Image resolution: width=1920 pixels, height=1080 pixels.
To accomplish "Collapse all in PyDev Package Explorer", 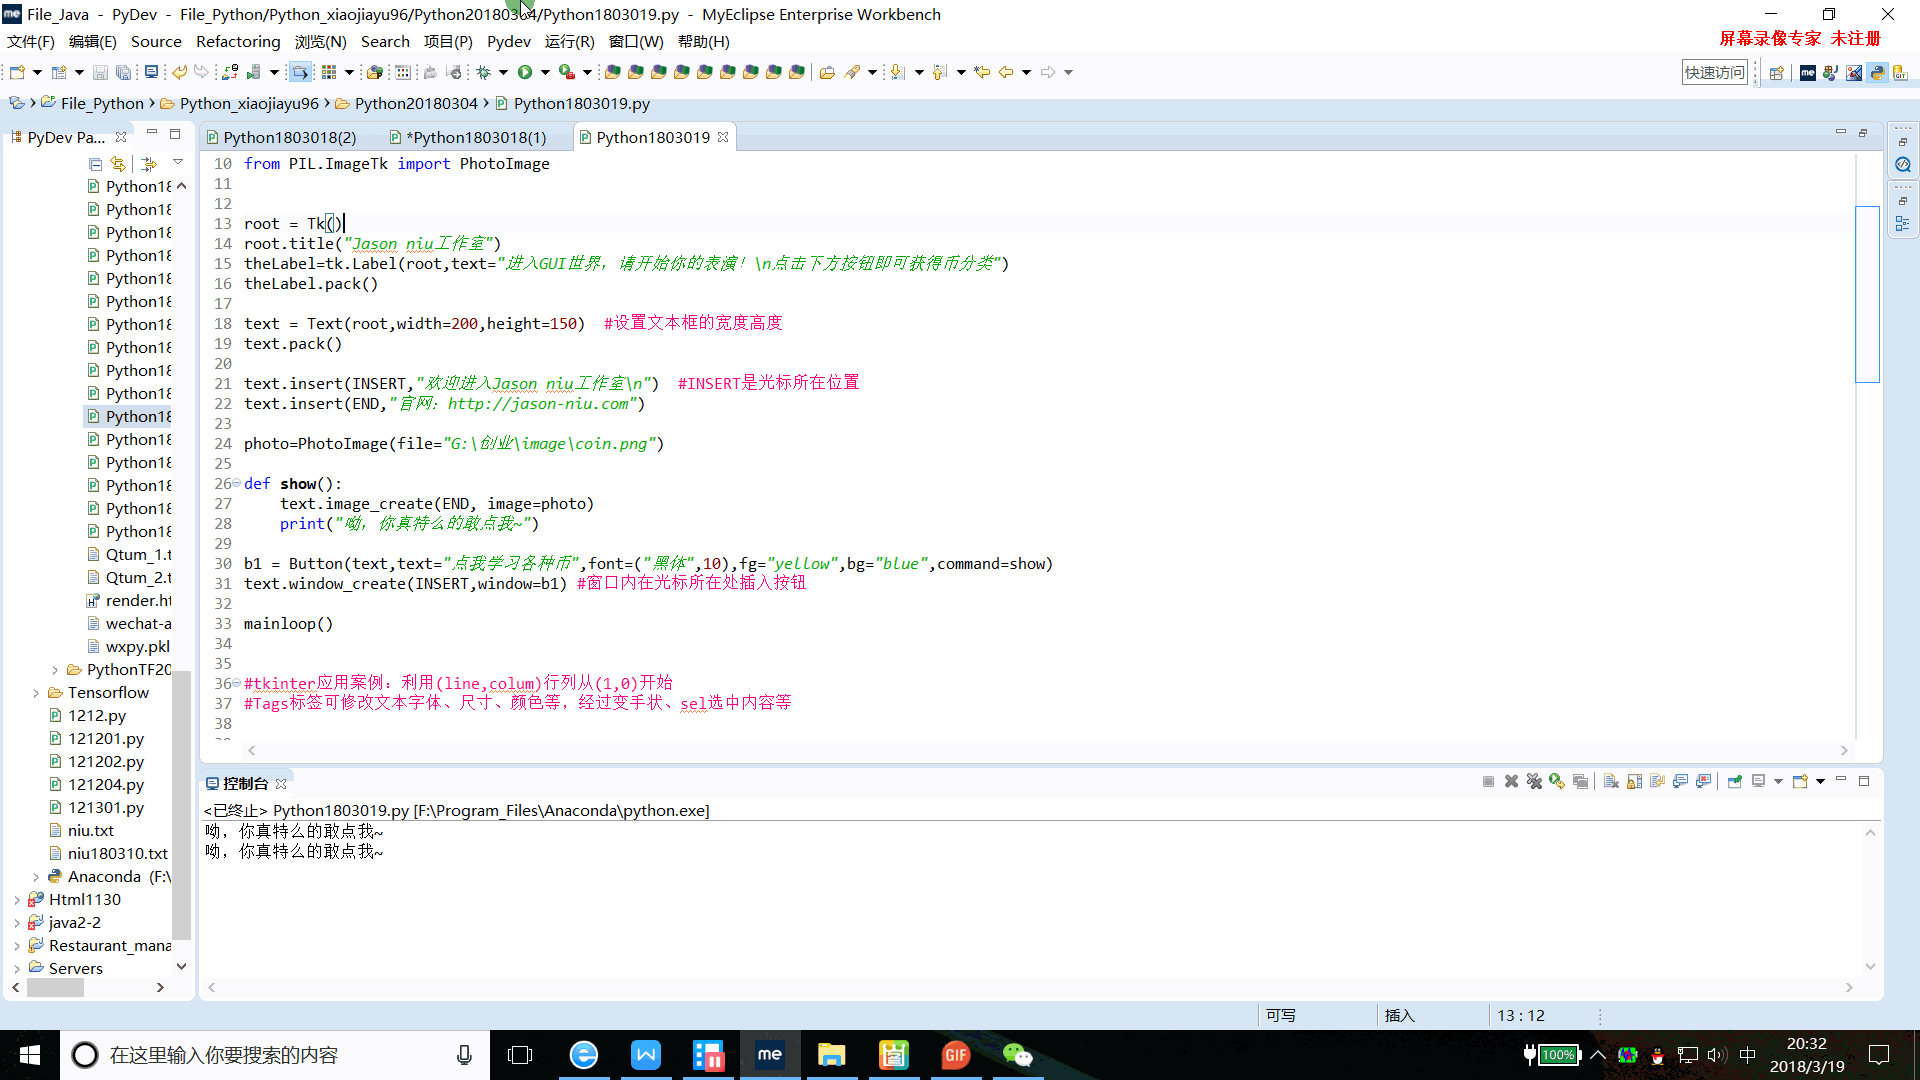I will pos(96,163).
